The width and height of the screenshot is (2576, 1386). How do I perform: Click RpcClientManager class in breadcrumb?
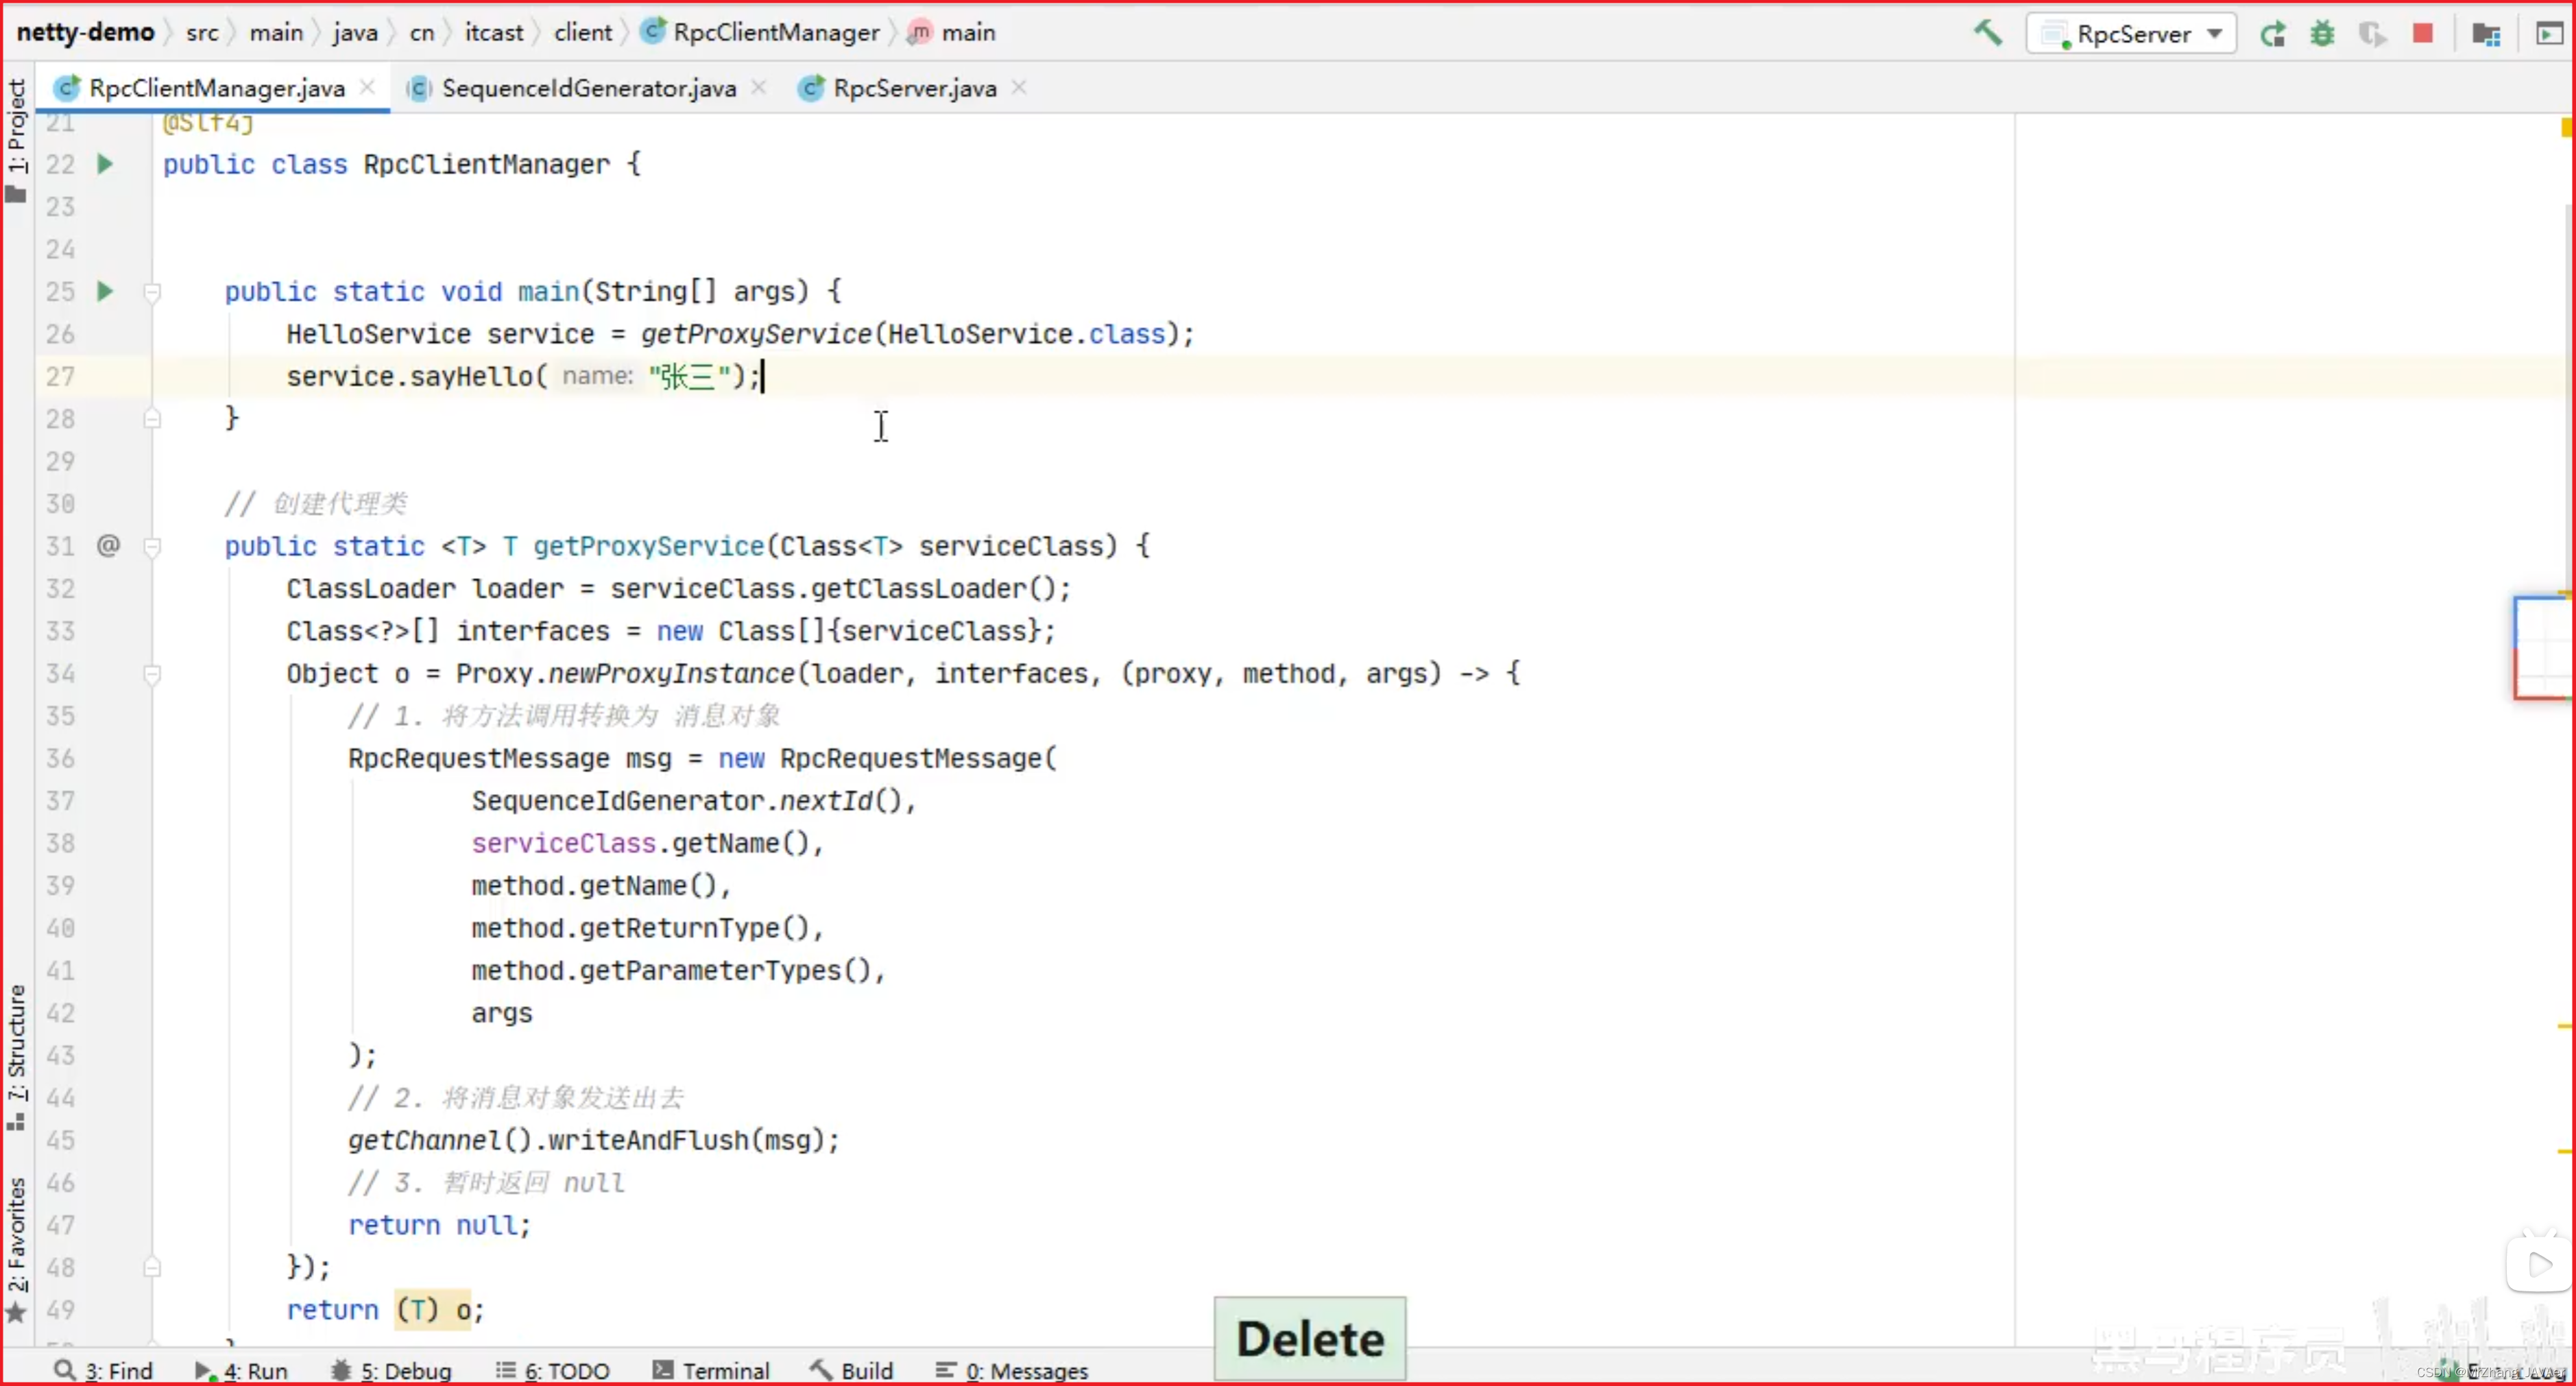[x=761, y=33]
